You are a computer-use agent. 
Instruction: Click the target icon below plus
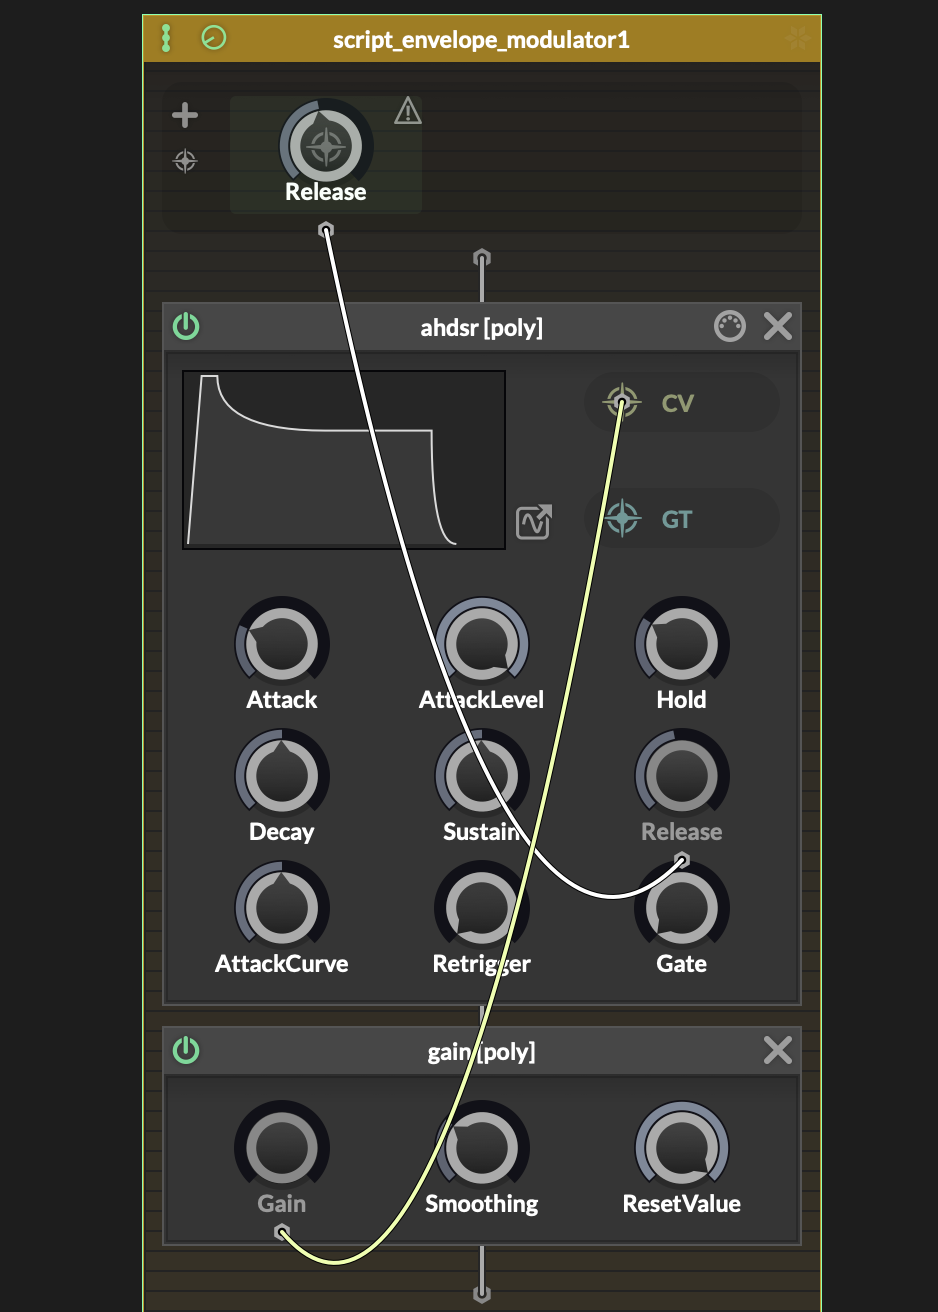coord(185,161)
